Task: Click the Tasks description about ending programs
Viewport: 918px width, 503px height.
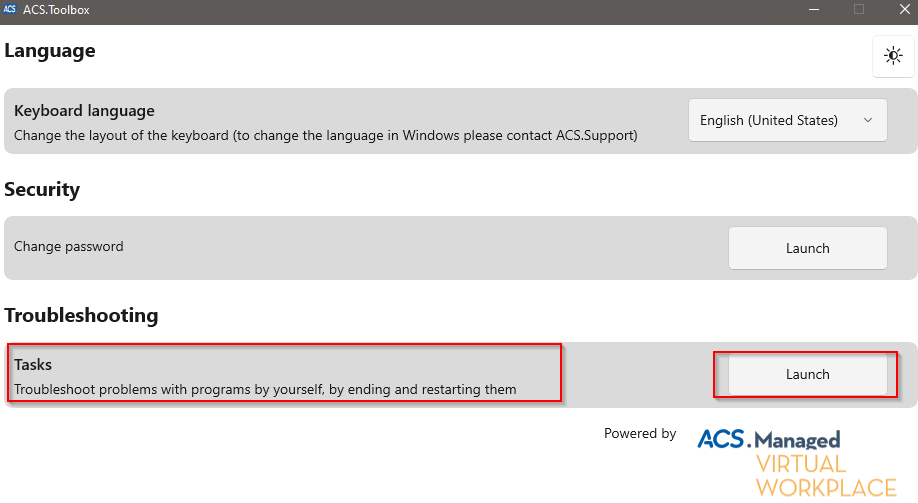Action: (265, 389)
